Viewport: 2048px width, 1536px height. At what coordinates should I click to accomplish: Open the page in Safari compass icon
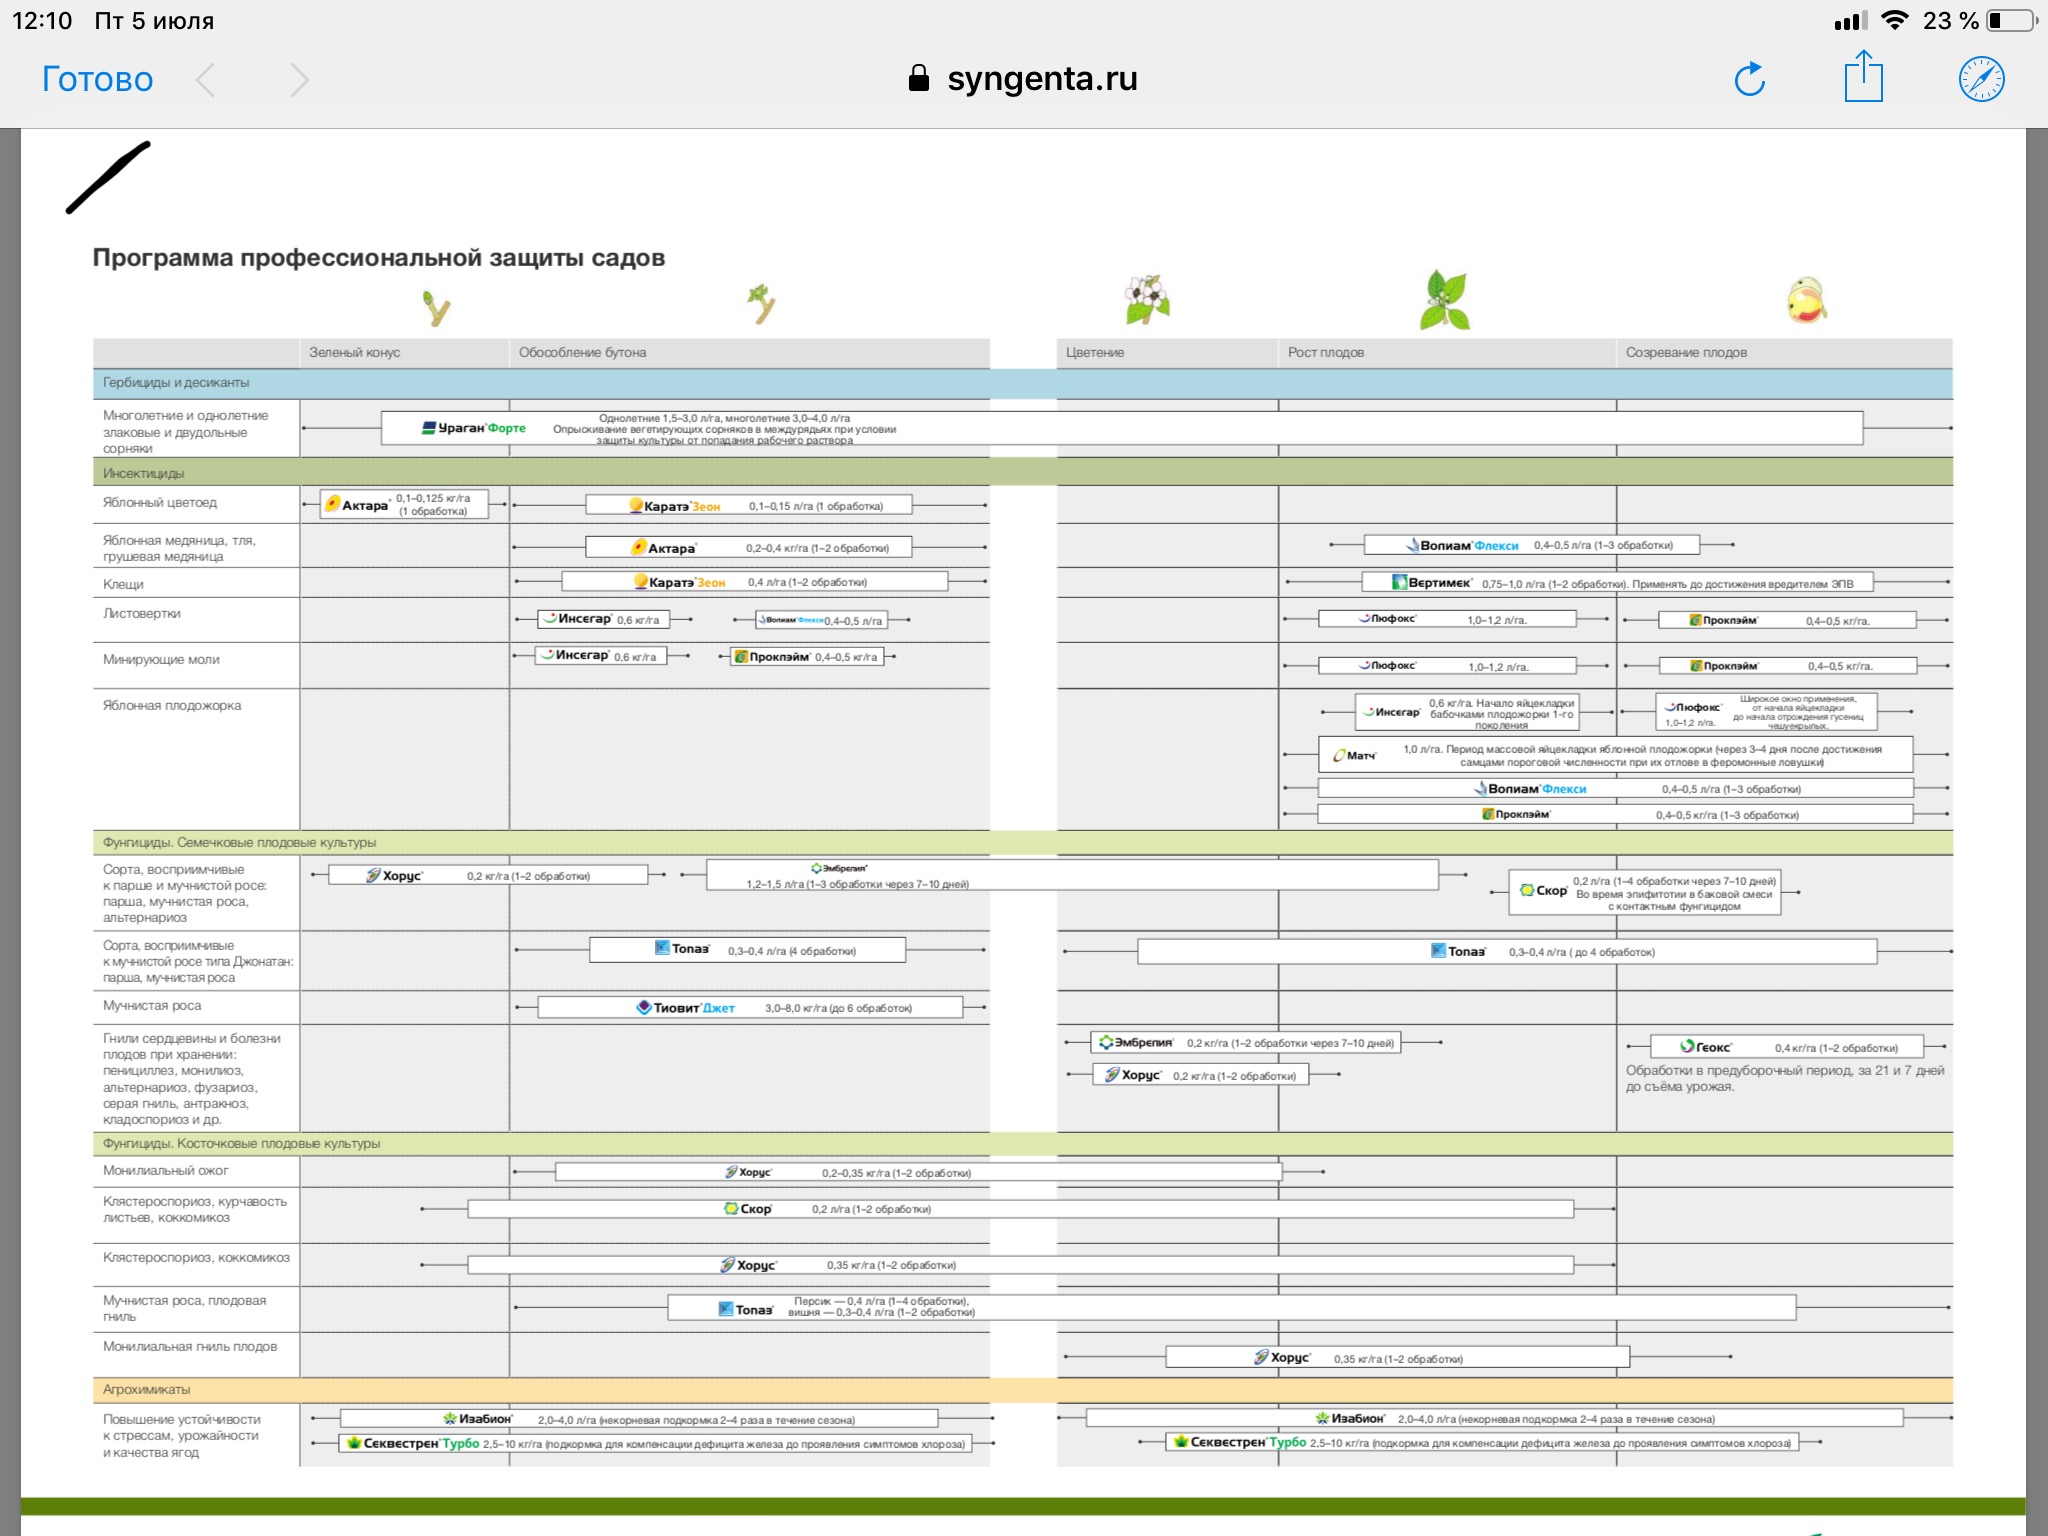tap(1980, 80)
